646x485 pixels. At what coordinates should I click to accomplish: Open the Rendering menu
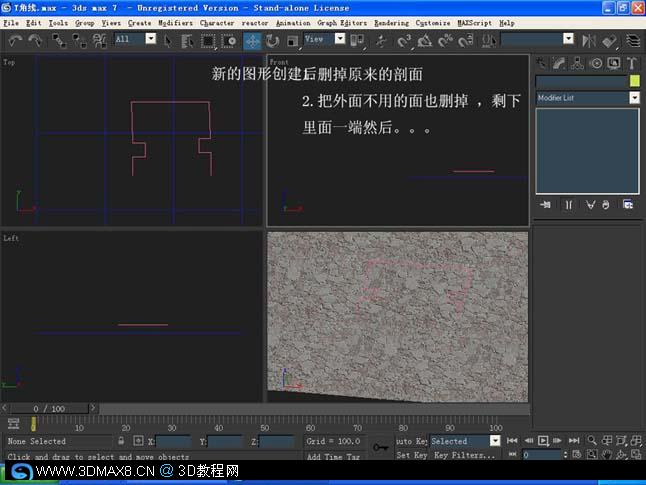point(391,23)
